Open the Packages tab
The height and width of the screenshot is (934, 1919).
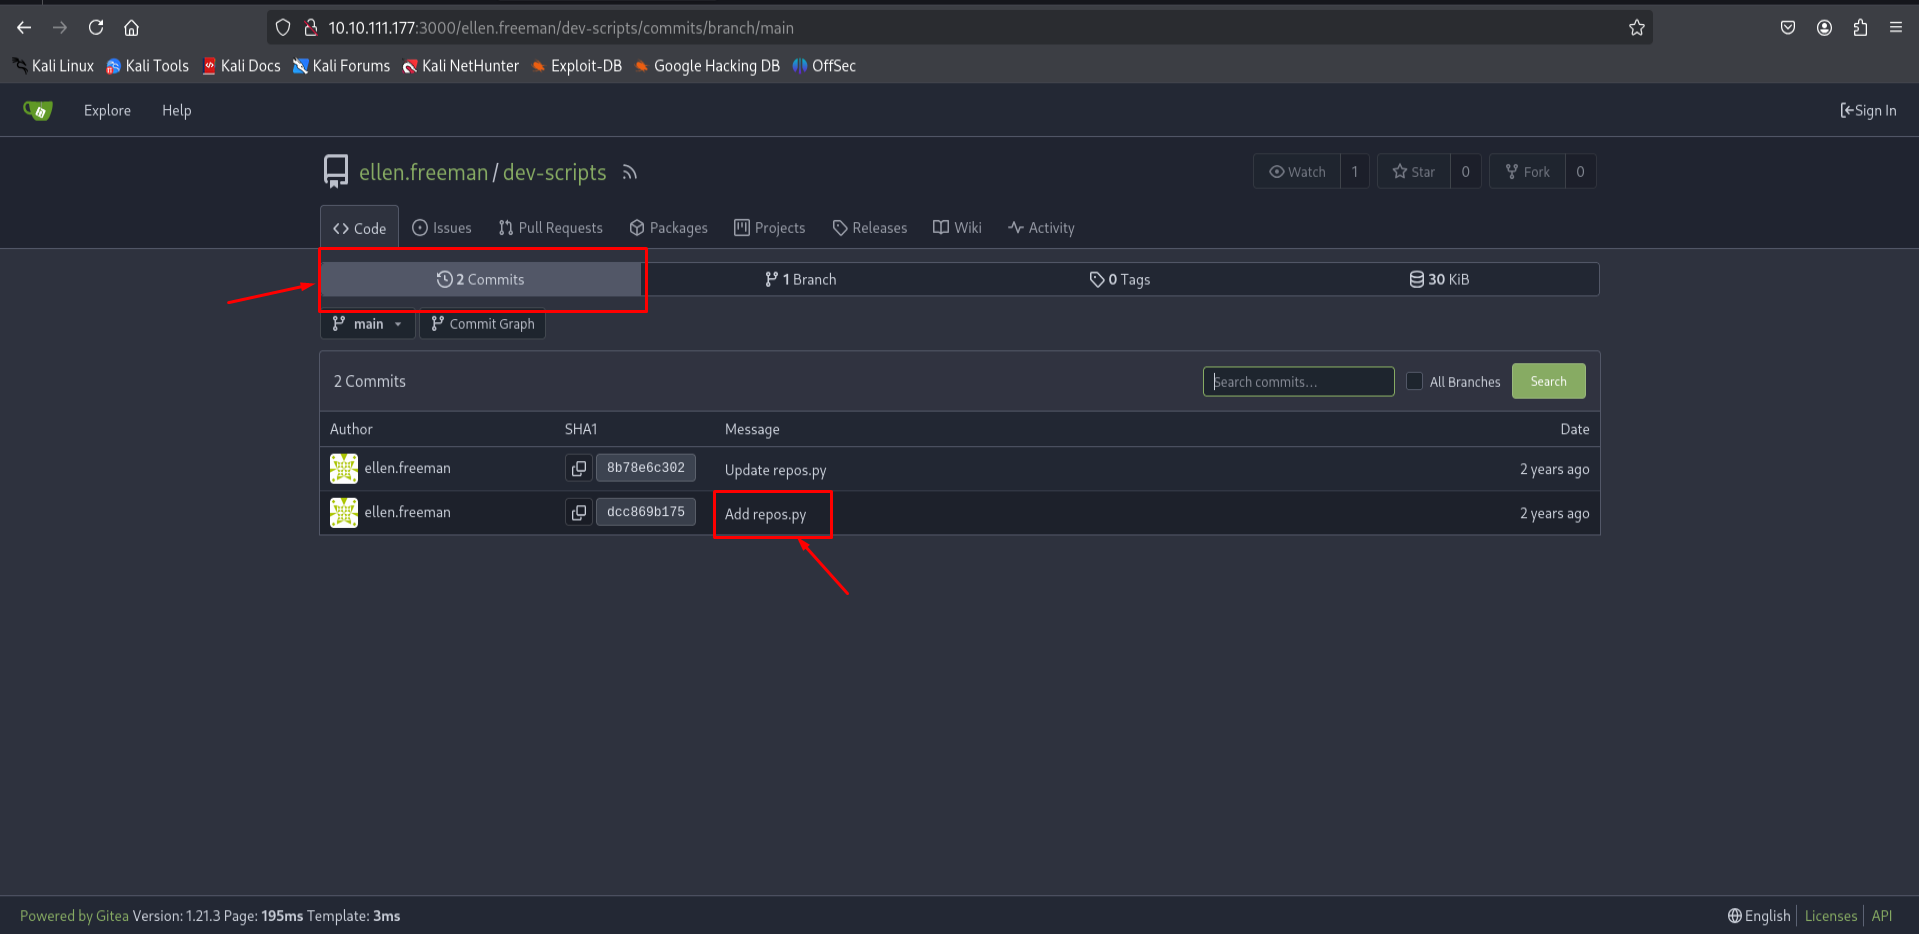click(668, 228)
